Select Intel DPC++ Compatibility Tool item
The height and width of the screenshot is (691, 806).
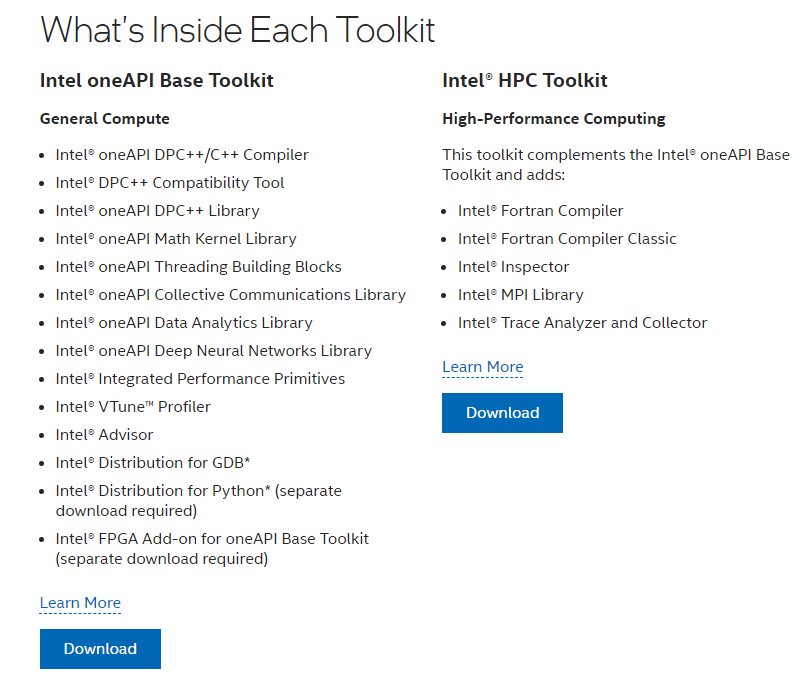point(170,183)
